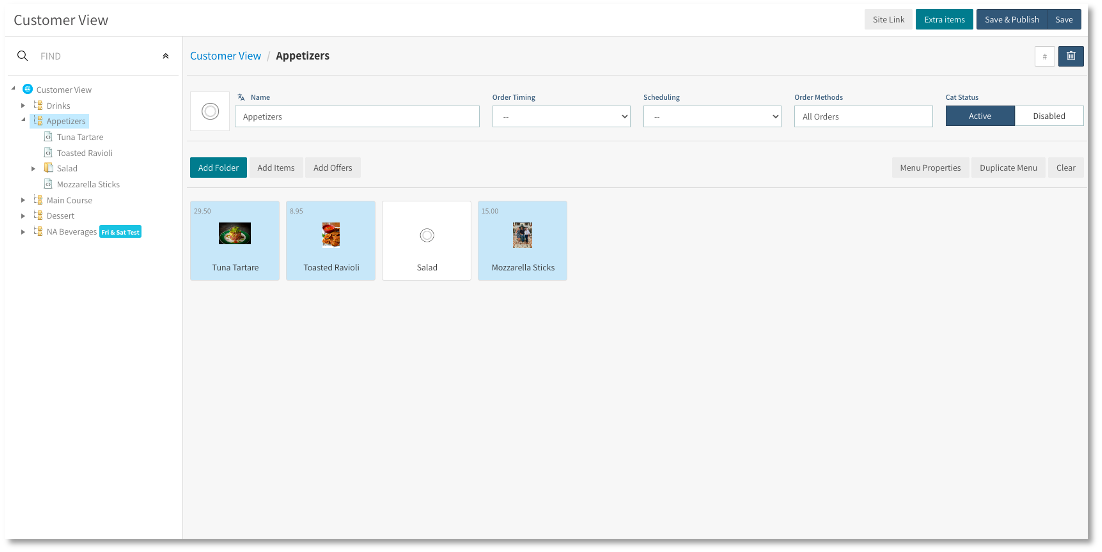Click the Drinks folder icon in tree
This screenshot has height=552, width=1102.
(x=38, y=105)
